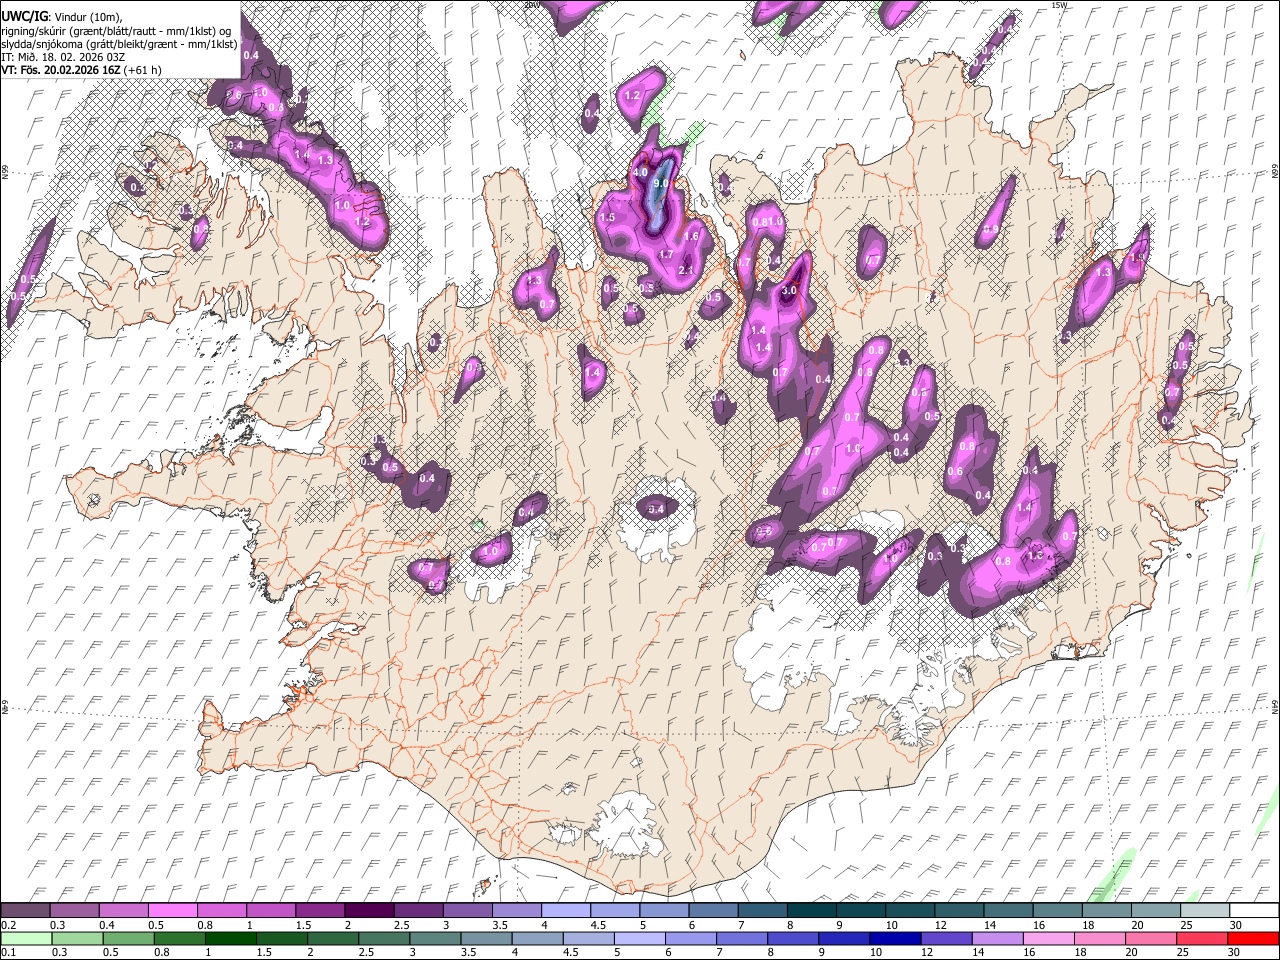The width and height of the screenshot is (1280, 960).
Task: Pick the red lower legend swatch labeled 30
Action: click(x=1252, y=938)
